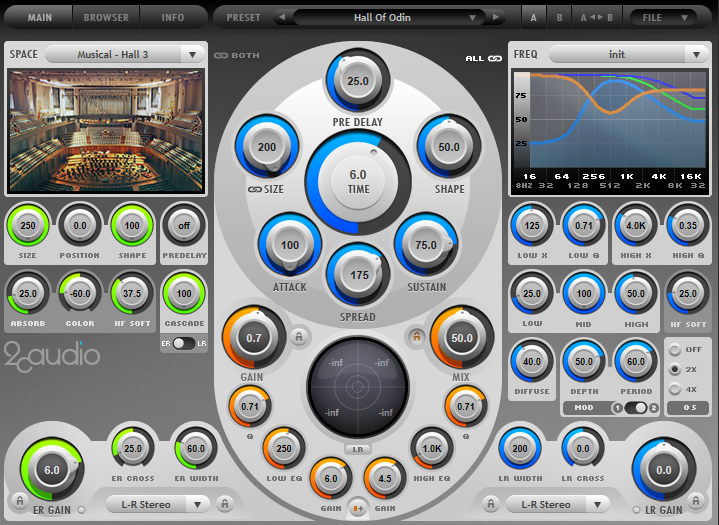Screen dimensions: 719x525
Task: Click the lock icon right of LR GAIN
Action: click(x=696, y=500)
